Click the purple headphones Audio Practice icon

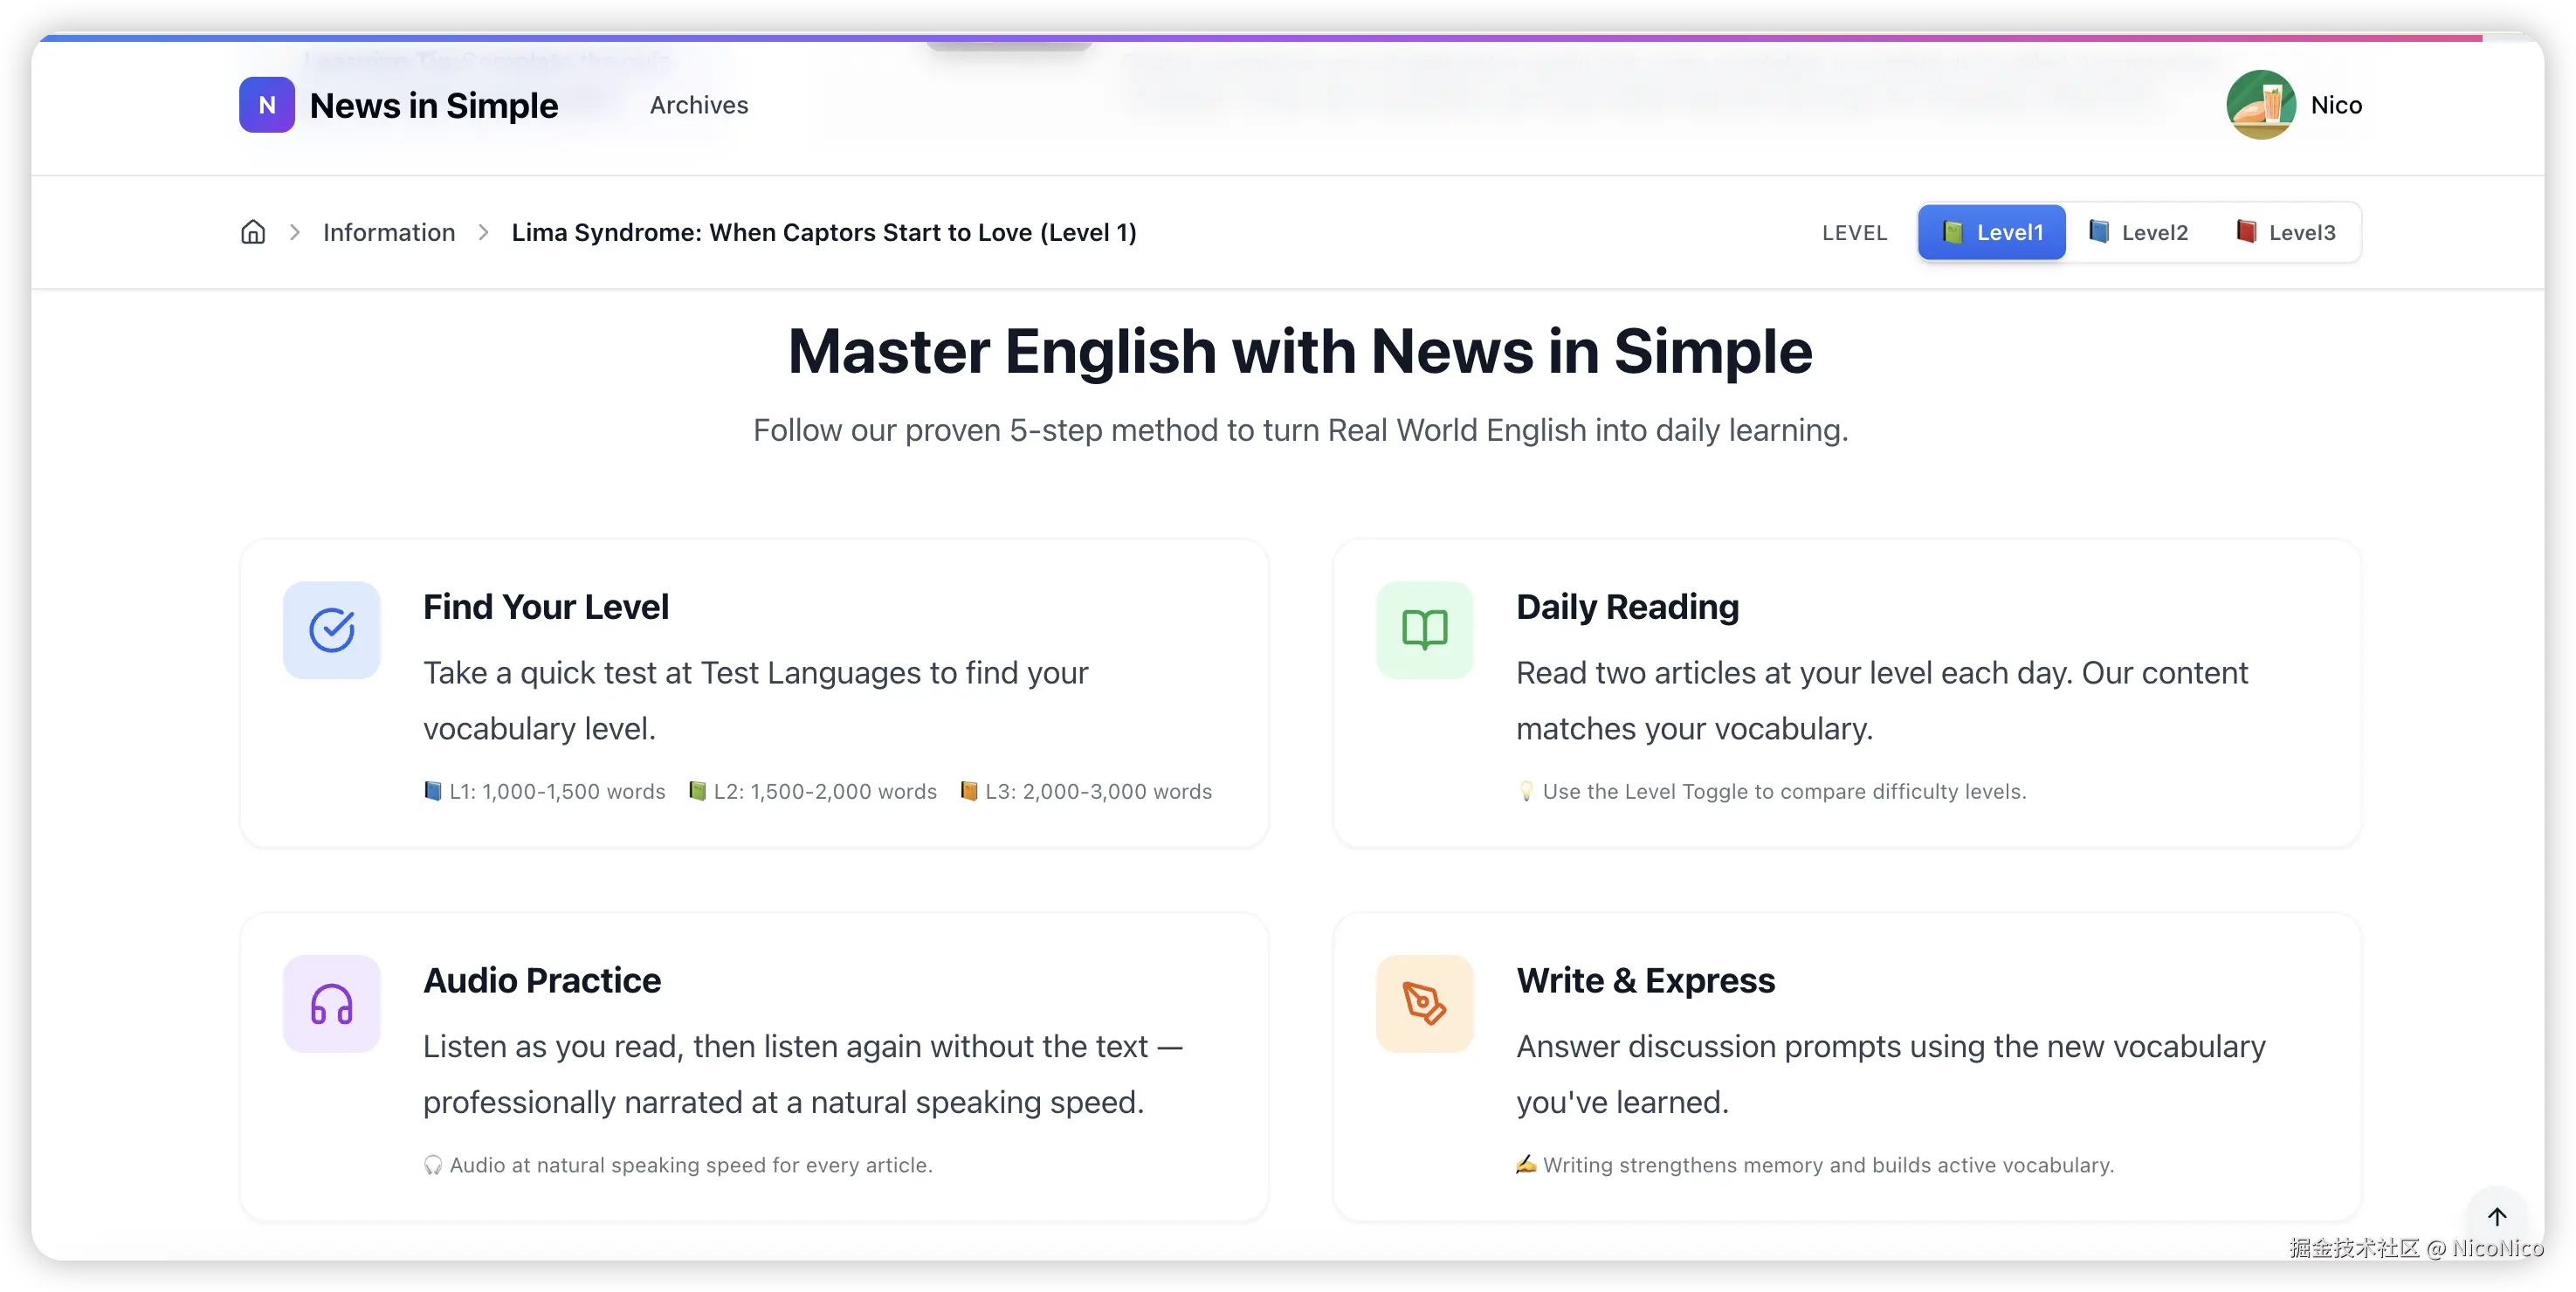tap(331, 1004)
